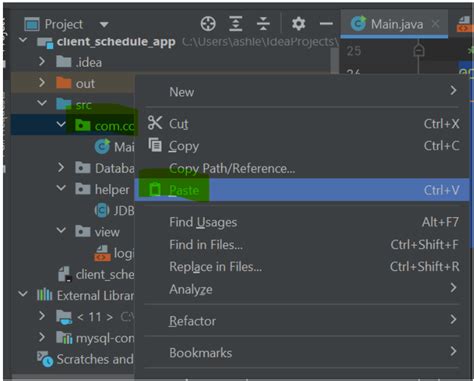Click the gutter lock icon on line 25
The image size is (474, 381).
(419, 51)
